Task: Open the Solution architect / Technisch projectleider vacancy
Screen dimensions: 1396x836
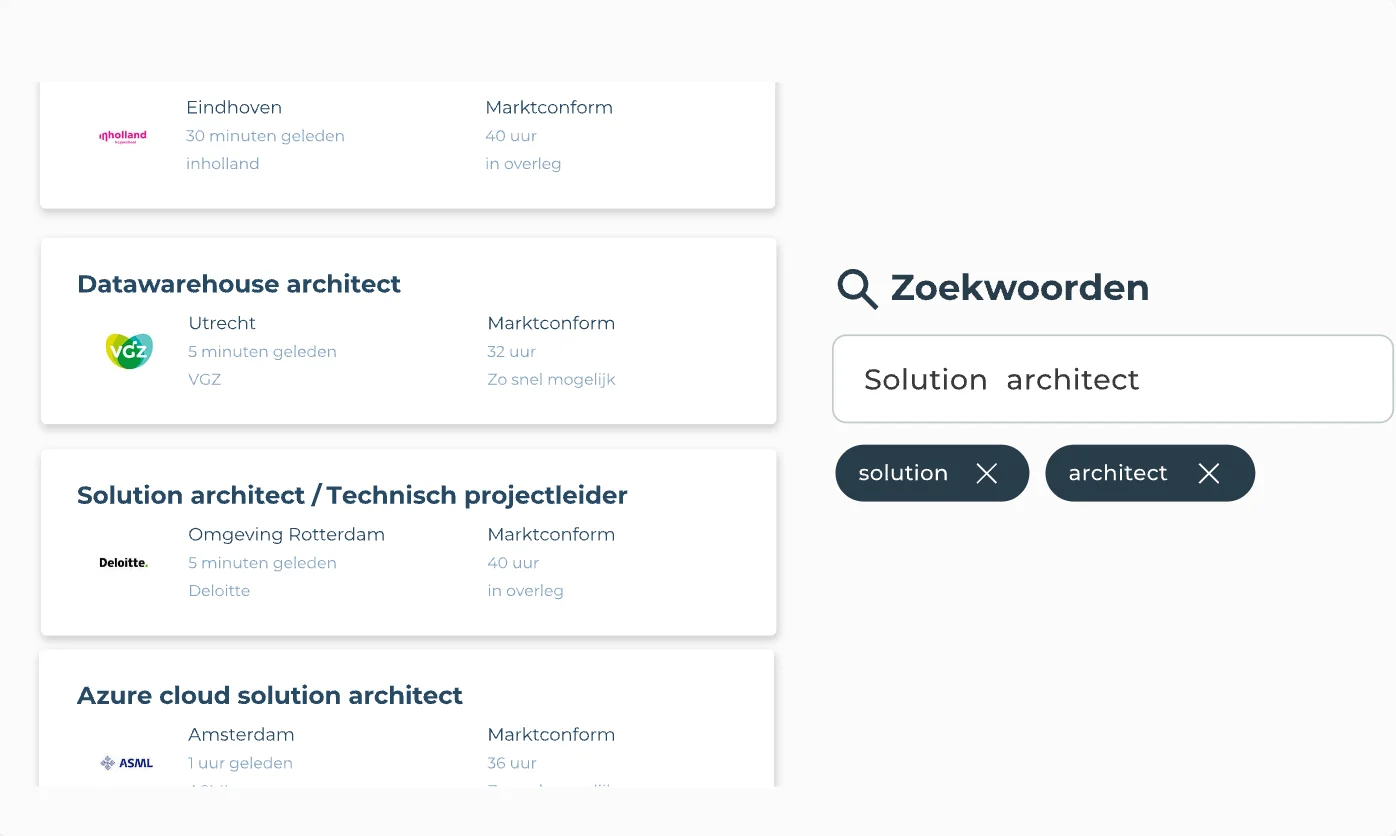Action: point(352,495)
